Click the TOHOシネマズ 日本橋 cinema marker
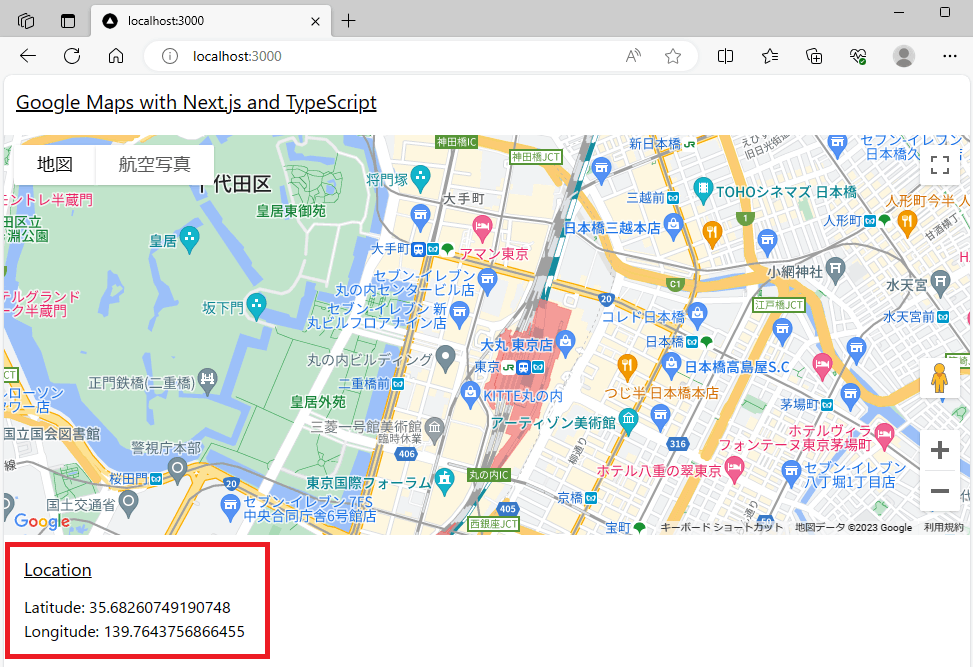 point(703,190)
